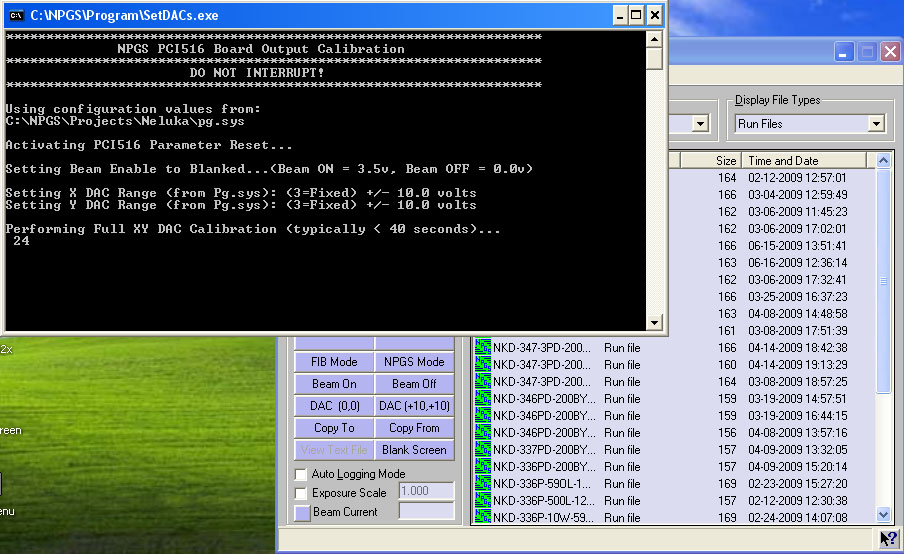Click the DAC (+10,+10) button

414,406
